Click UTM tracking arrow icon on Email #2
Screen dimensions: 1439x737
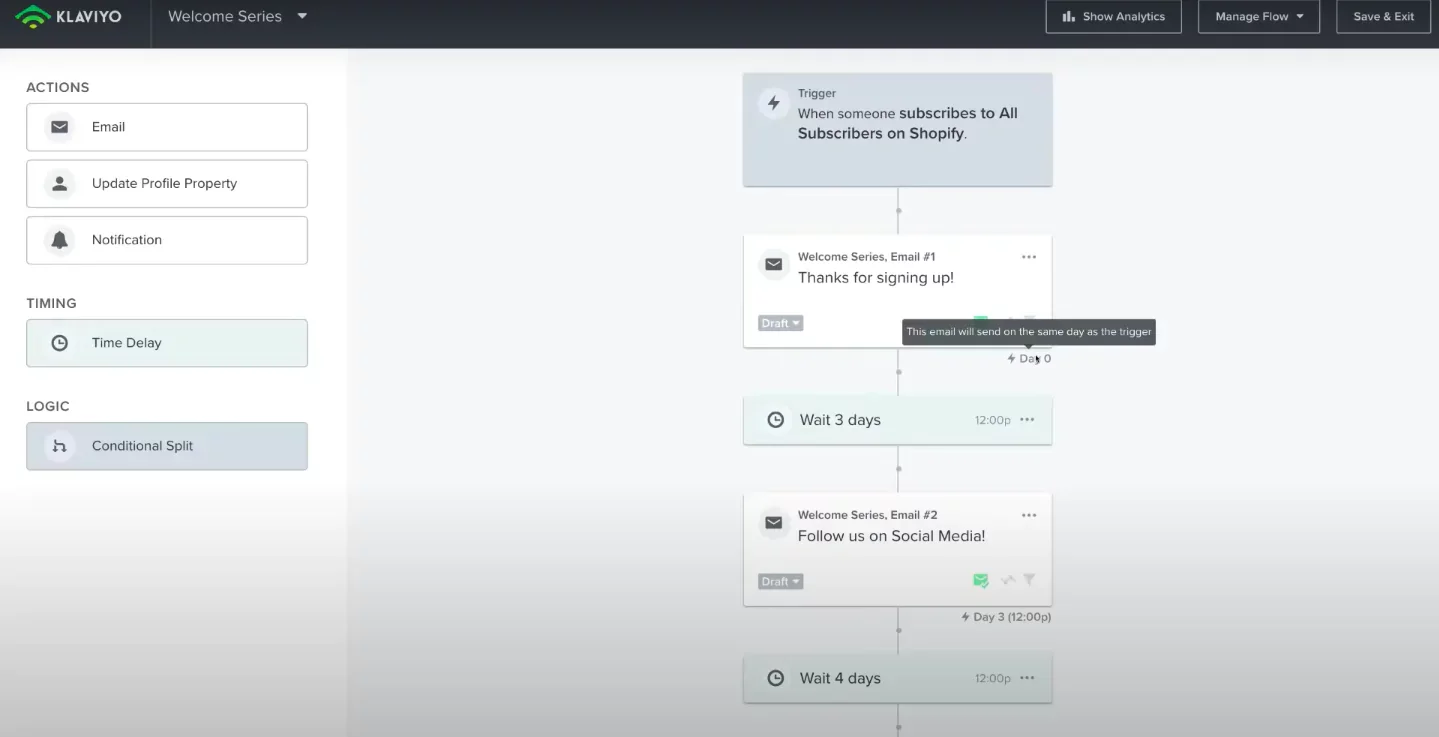coord(1008,580)
